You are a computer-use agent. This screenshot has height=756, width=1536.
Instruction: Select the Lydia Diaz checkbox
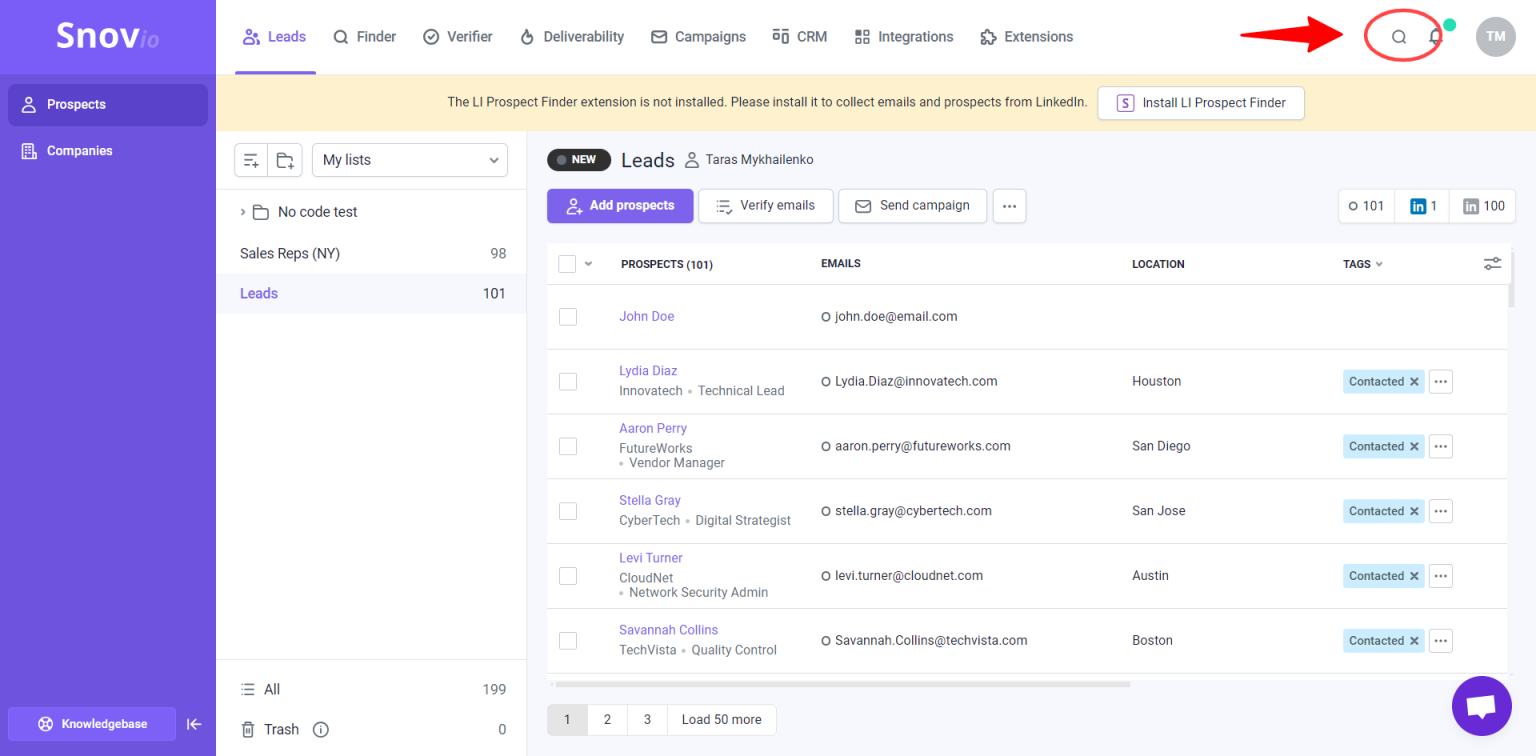pos(568,381)
